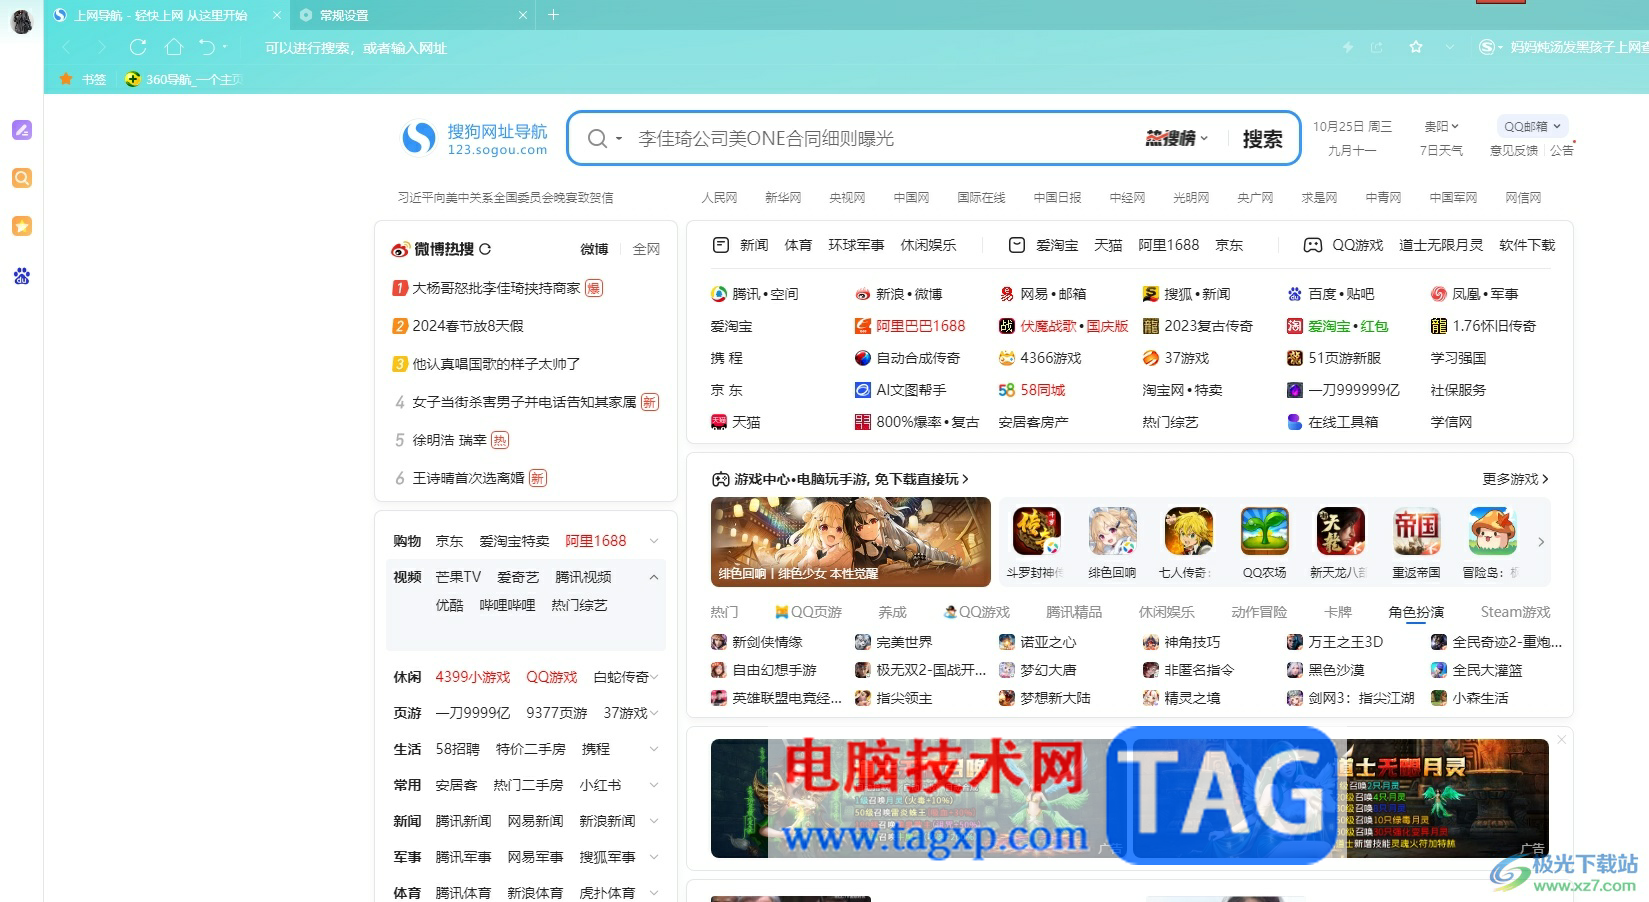This screenshot has height=902, width=1649.
Task: Expand the 军事 category row
Action: tap(654, 857)
